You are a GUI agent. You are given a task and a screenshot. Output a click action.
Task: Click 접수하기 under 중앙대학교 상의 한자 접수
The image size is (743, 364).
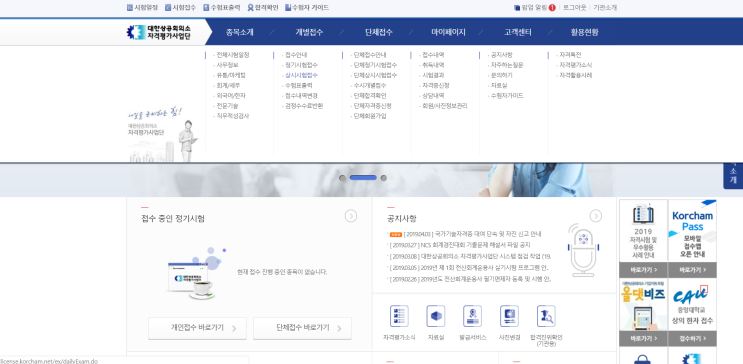(x=692, y=338)
